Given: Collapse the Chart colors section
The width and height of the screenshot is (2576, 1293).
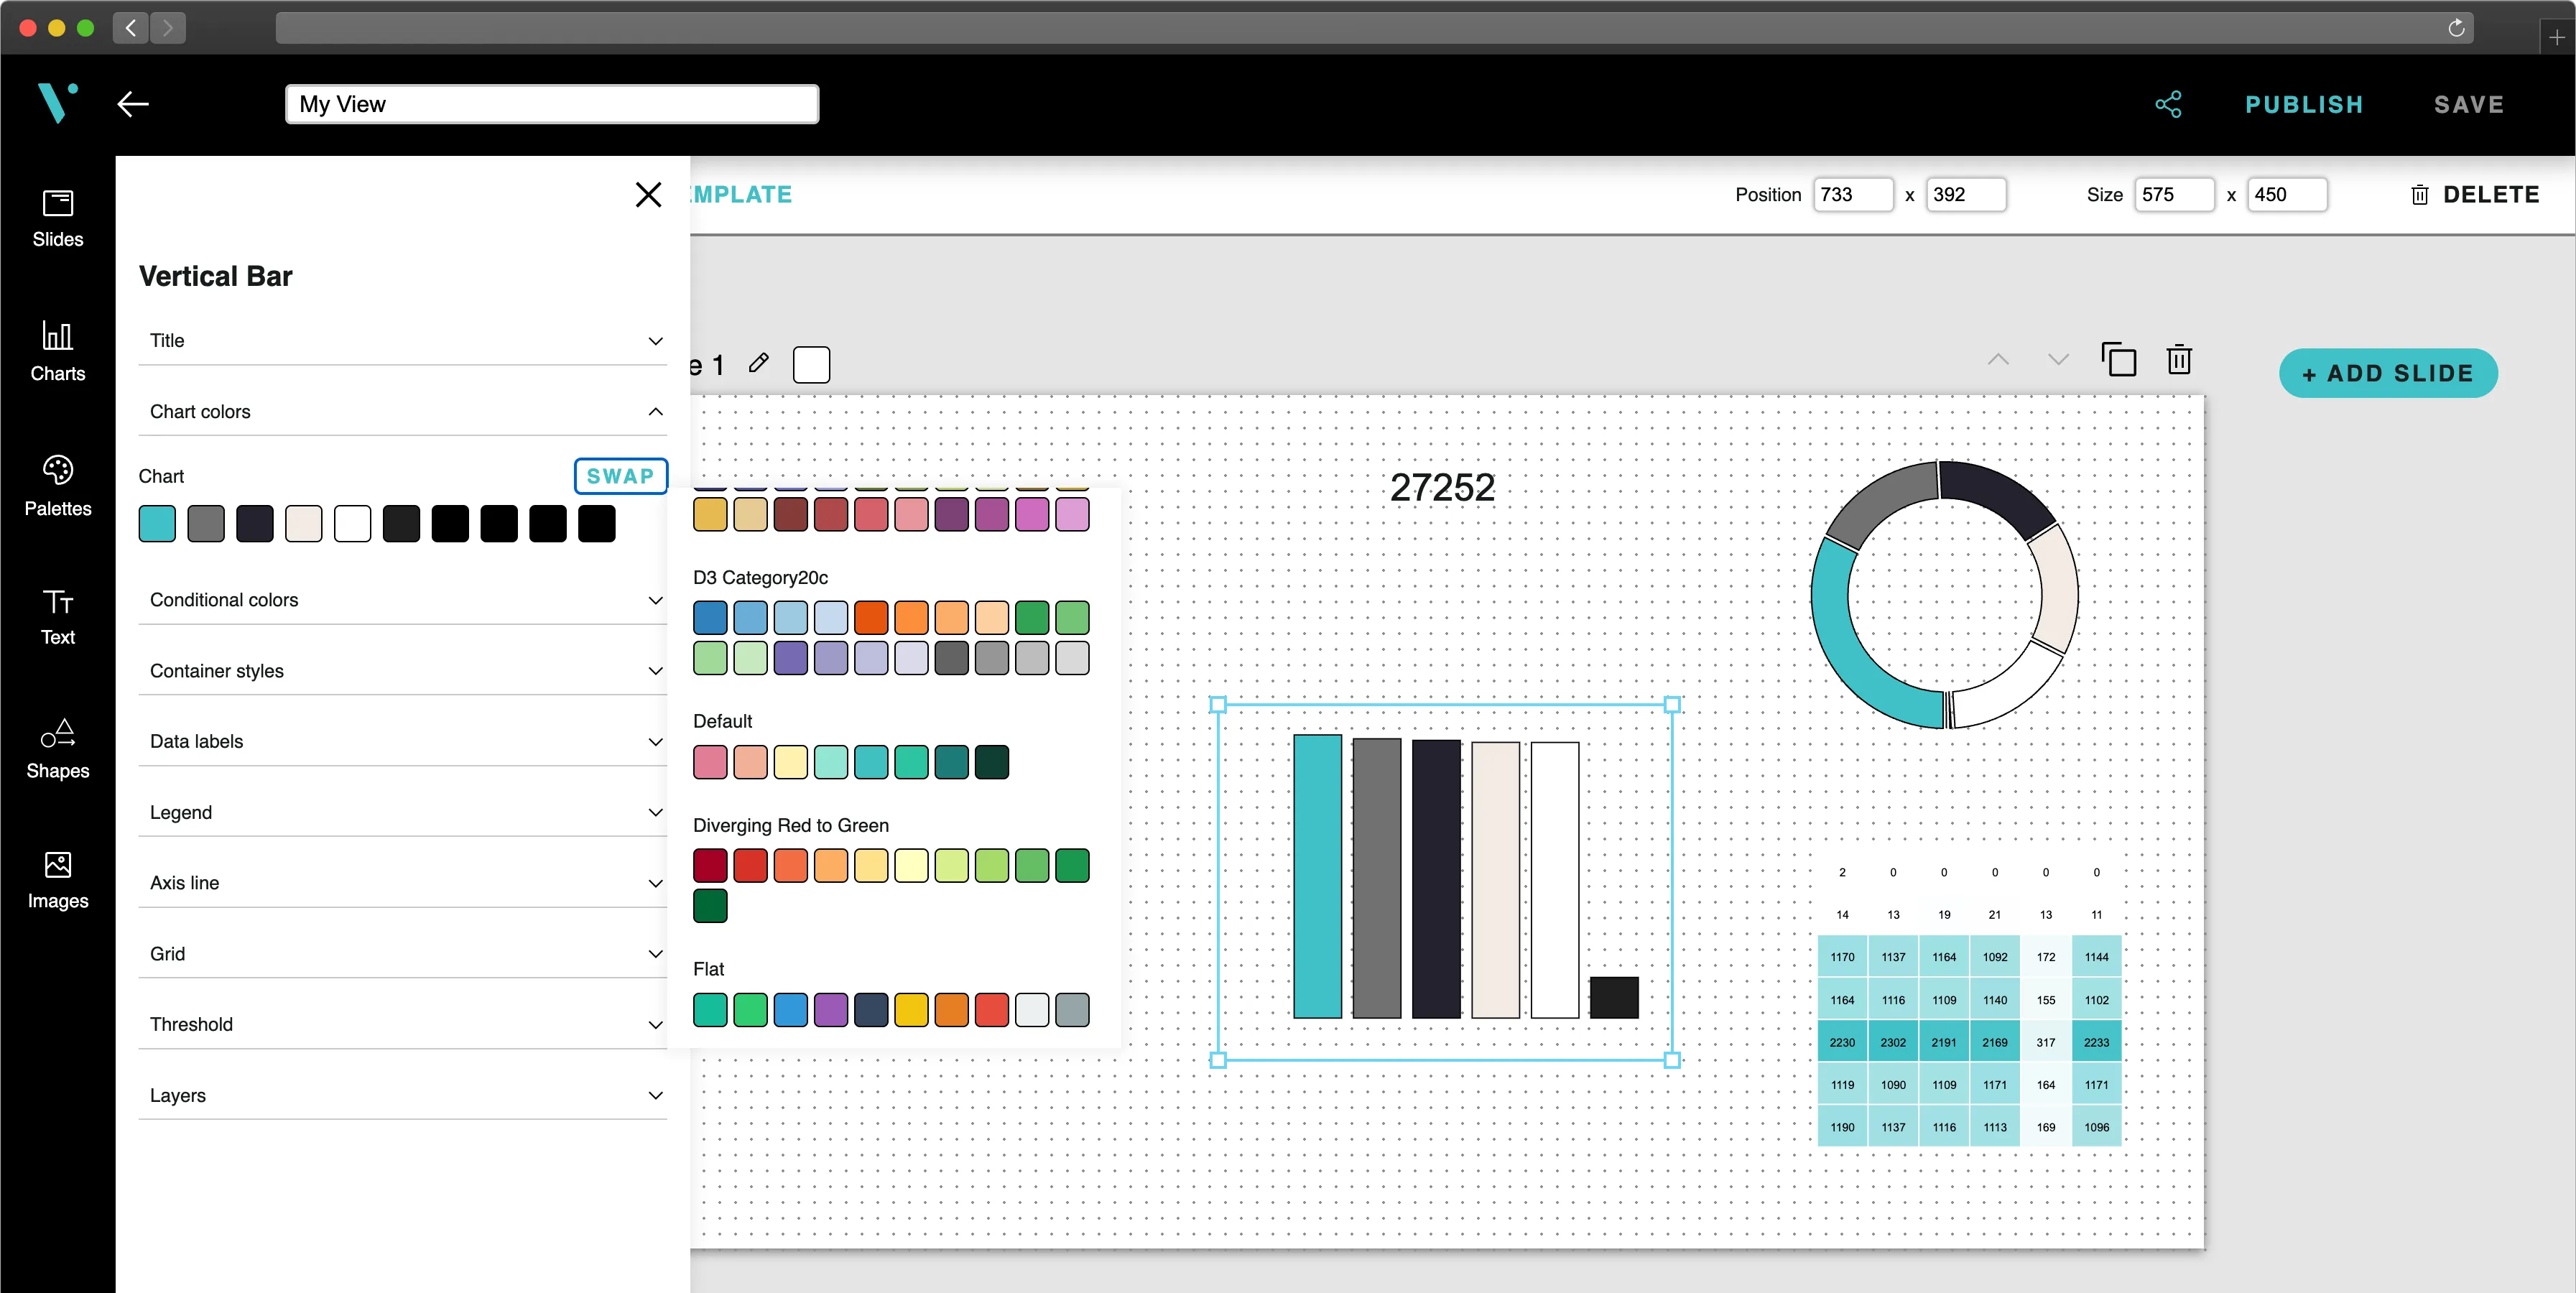Looking at the screenshot, I should pyautogui.click(x=655, y=412).
